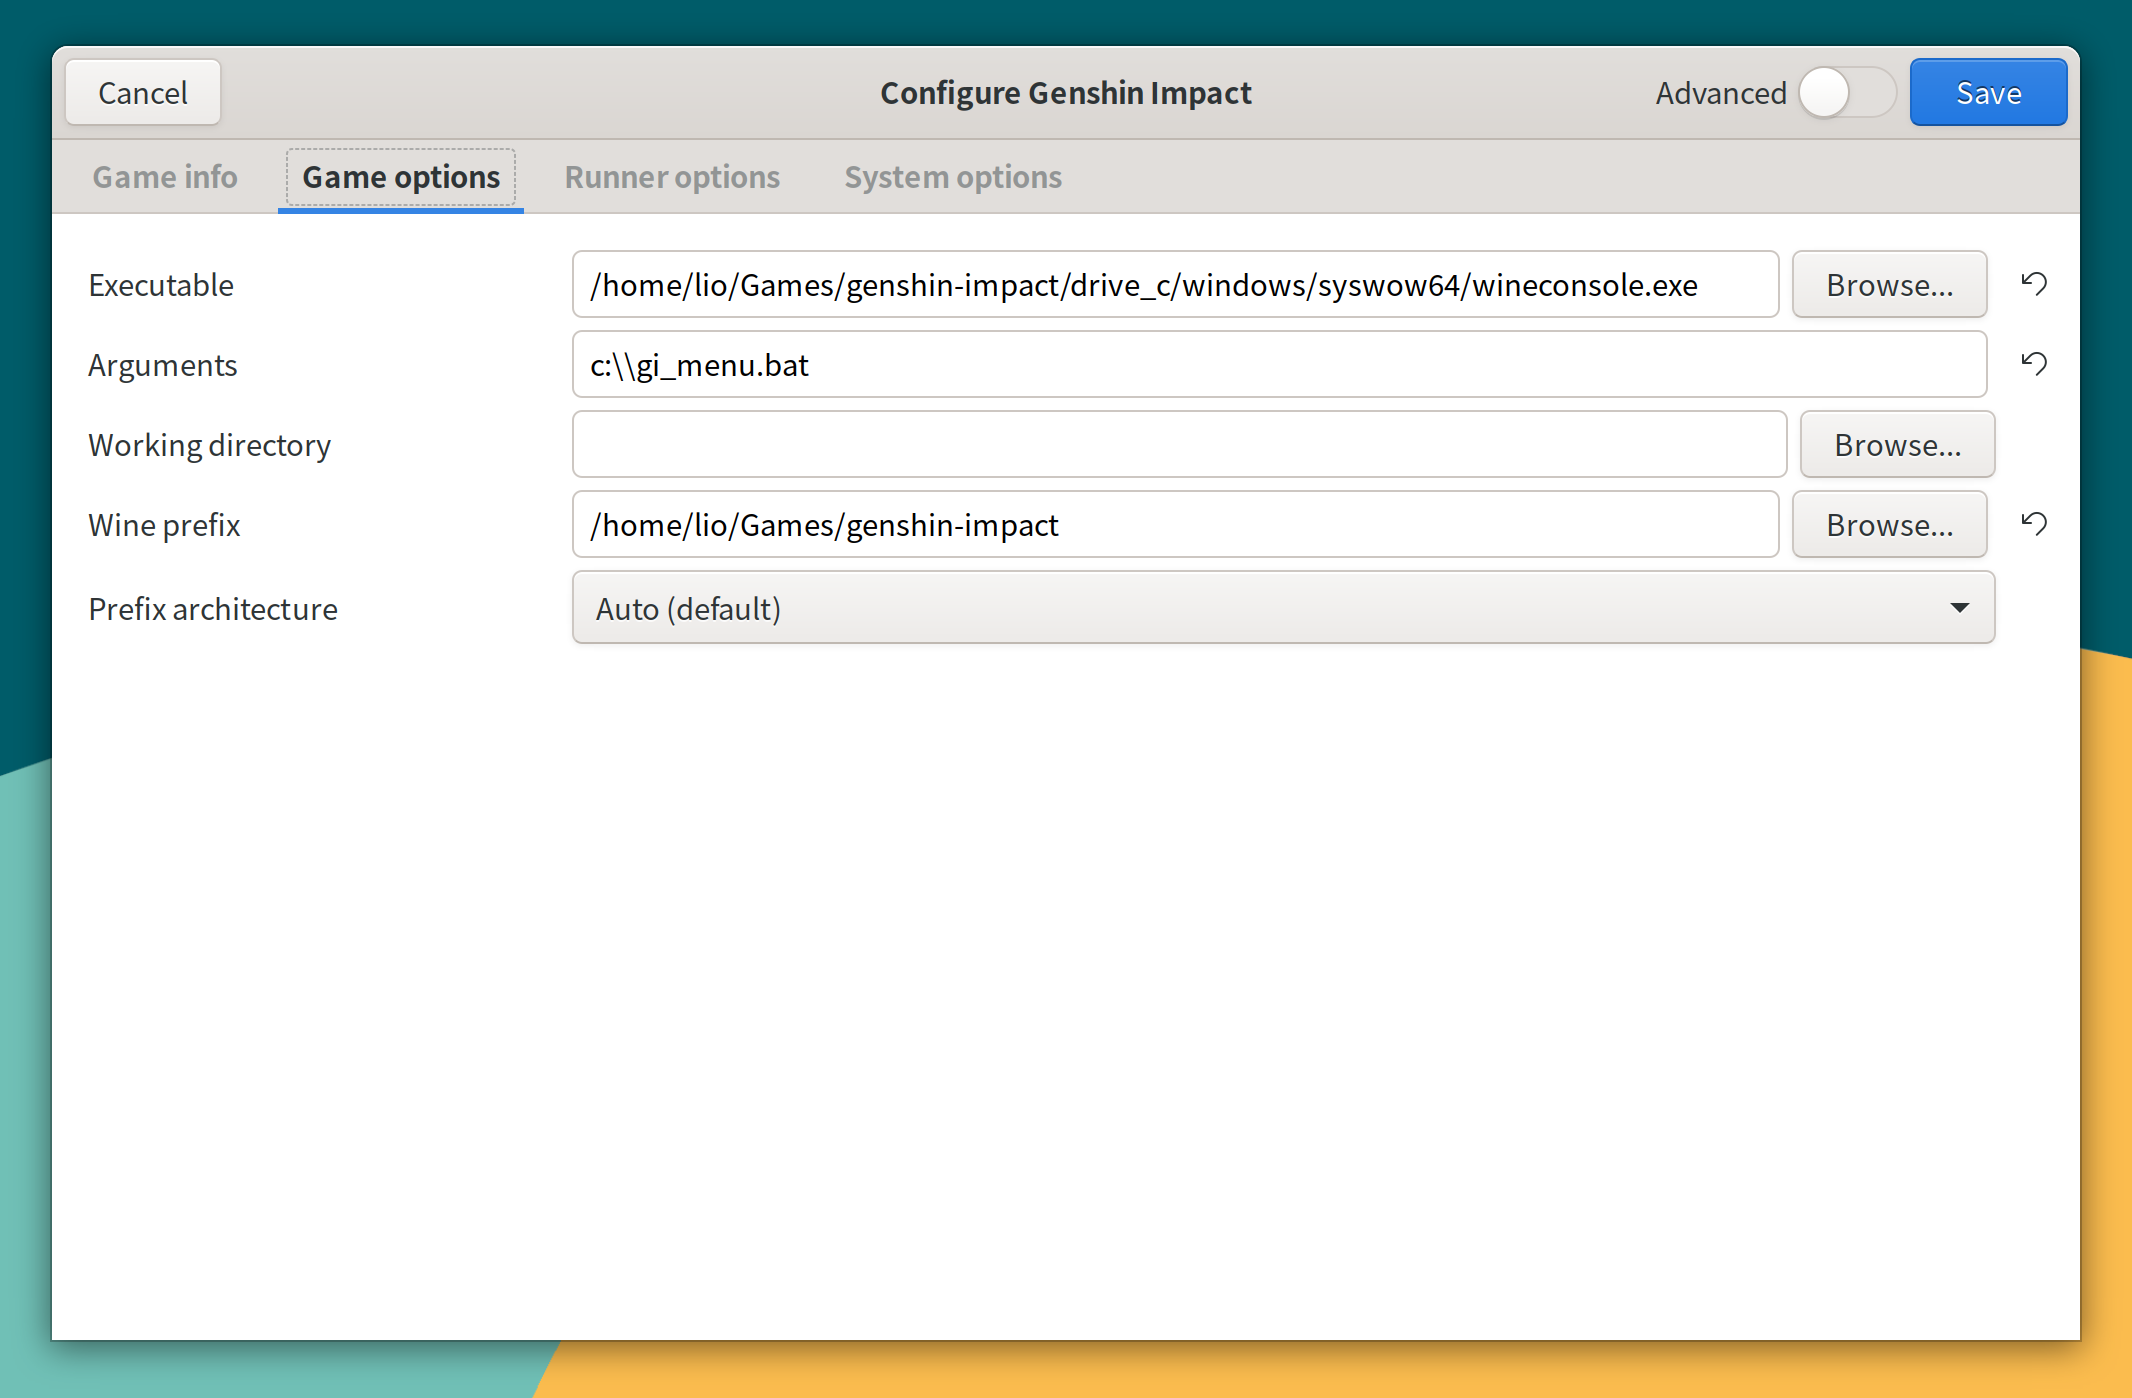
Task: Reset the Executable field with its undo icon
Action: [x=2034, y=284]
